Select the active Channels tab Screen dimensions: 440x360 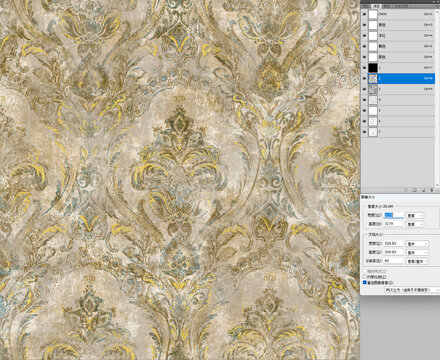[x=376, y=6]
